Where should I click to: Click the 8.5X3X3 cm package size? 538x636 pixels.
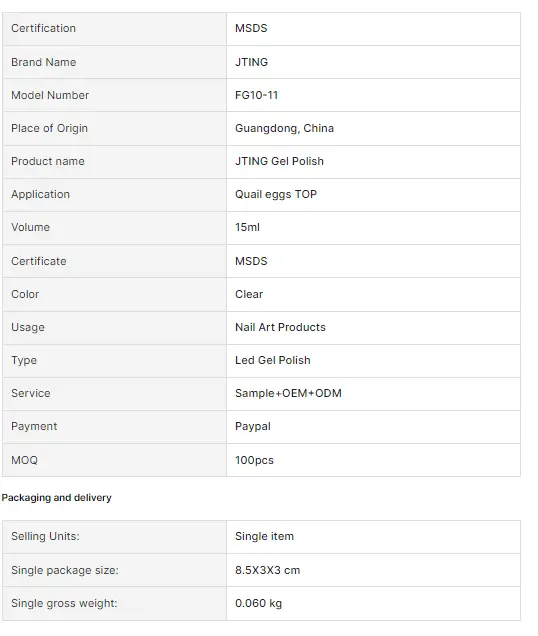click(268, 570)
